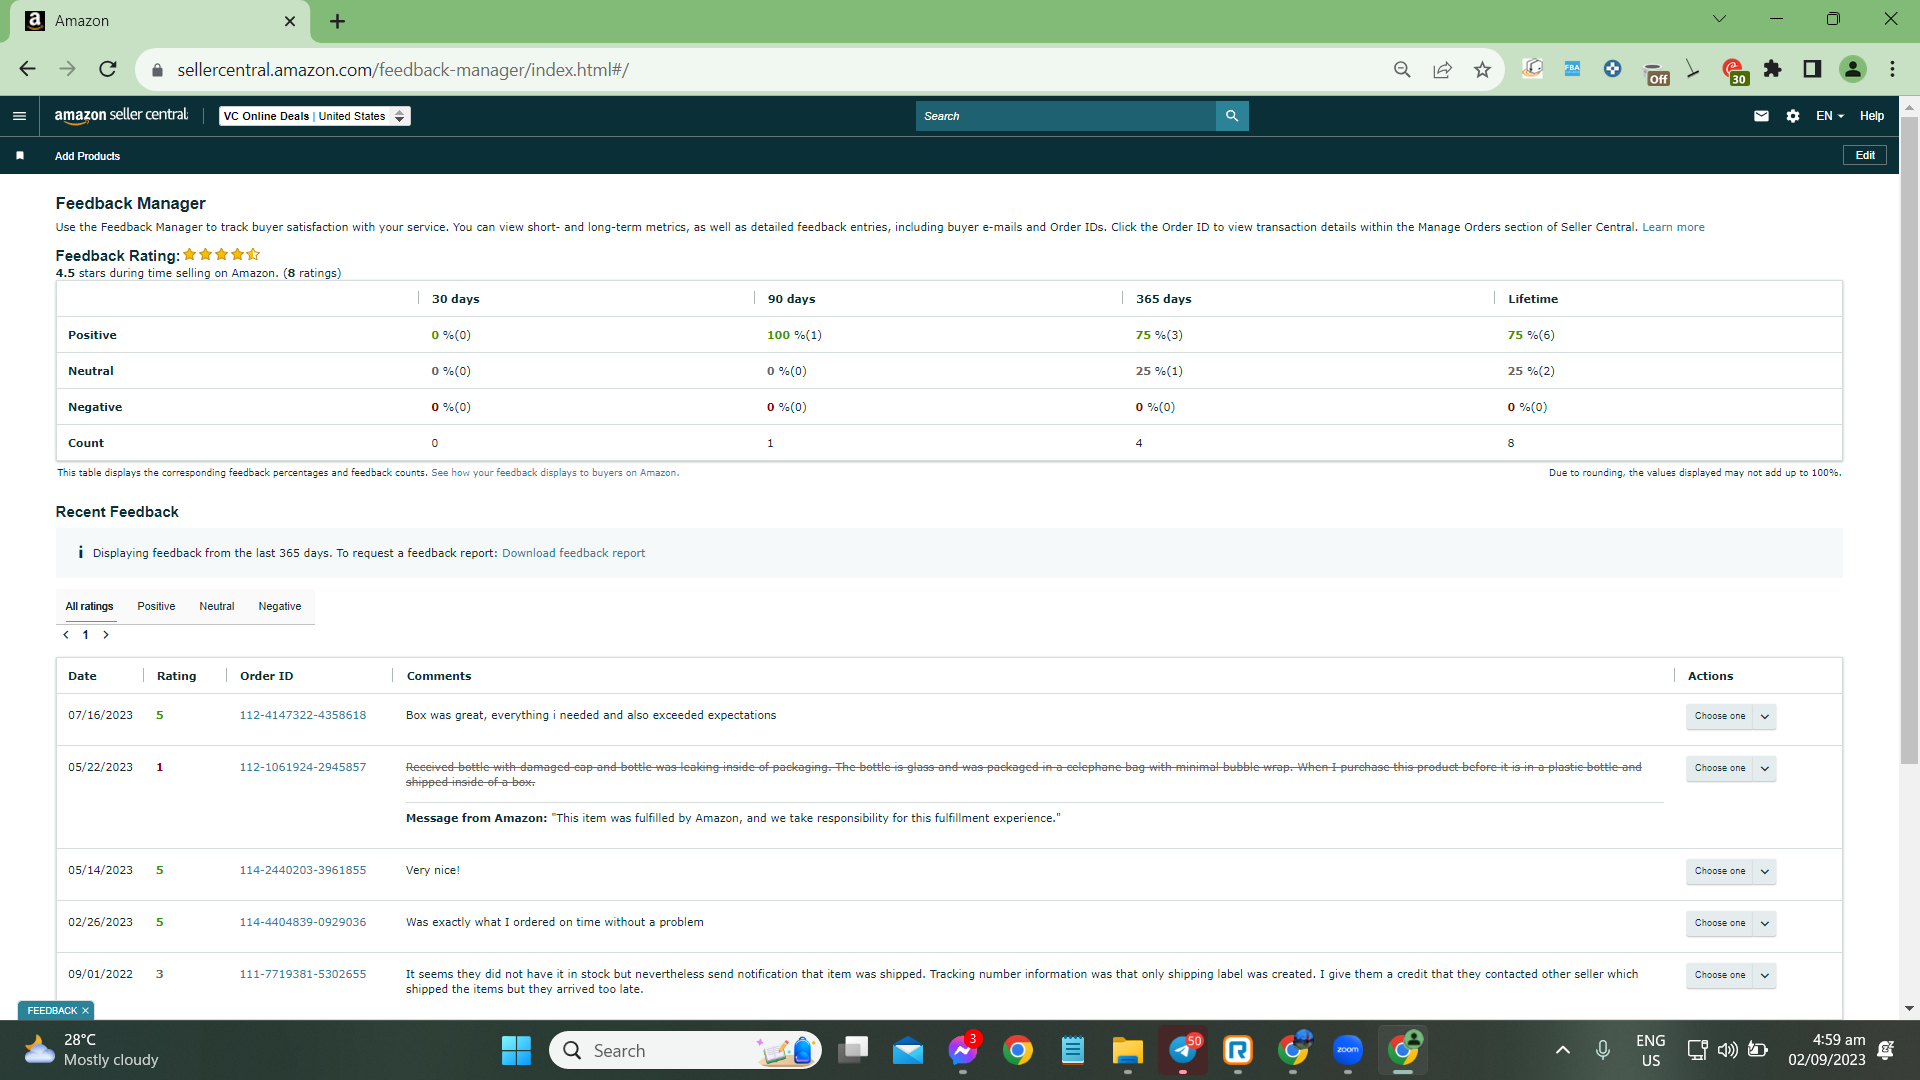Viewport: 1920px width, 1080px height.
Task: Close the FEEDBACK tag at bottom left
Action: point(86,1011)
